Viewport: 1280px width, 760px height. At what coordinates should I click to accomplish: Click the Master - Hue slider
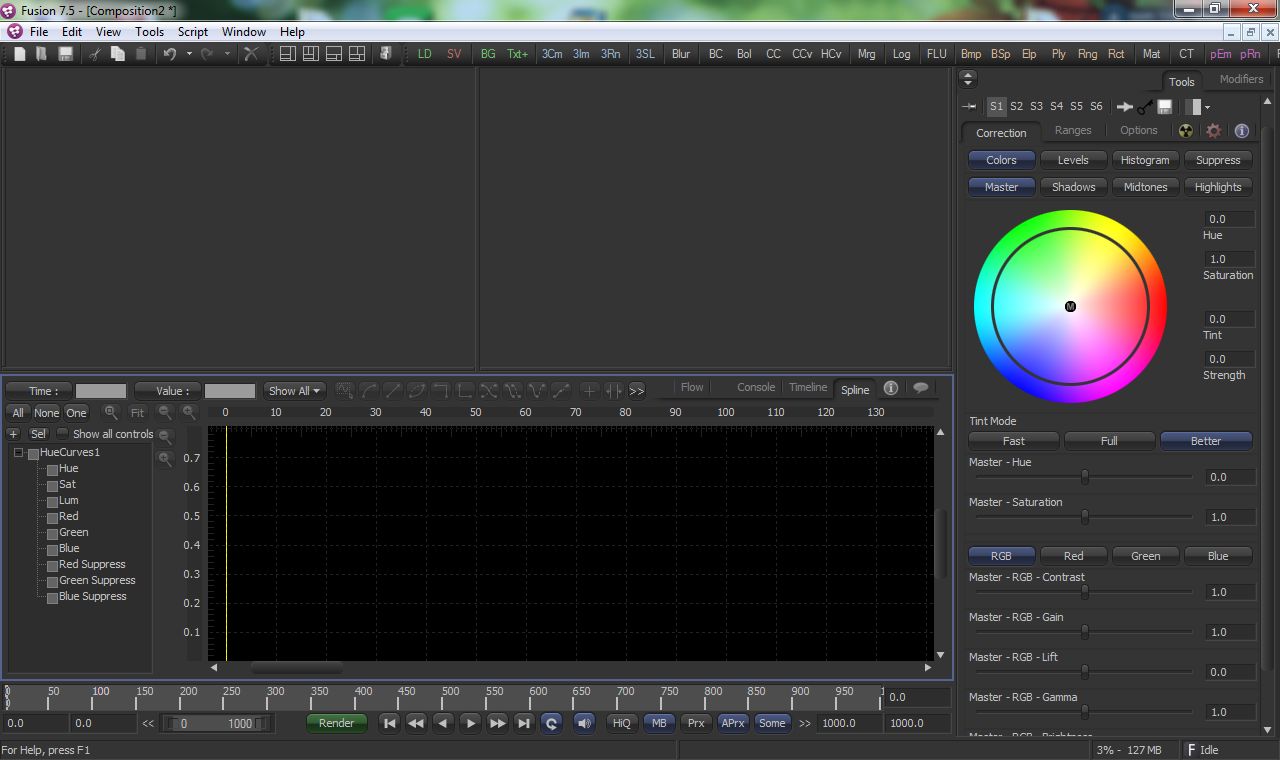coord(1084,477)
